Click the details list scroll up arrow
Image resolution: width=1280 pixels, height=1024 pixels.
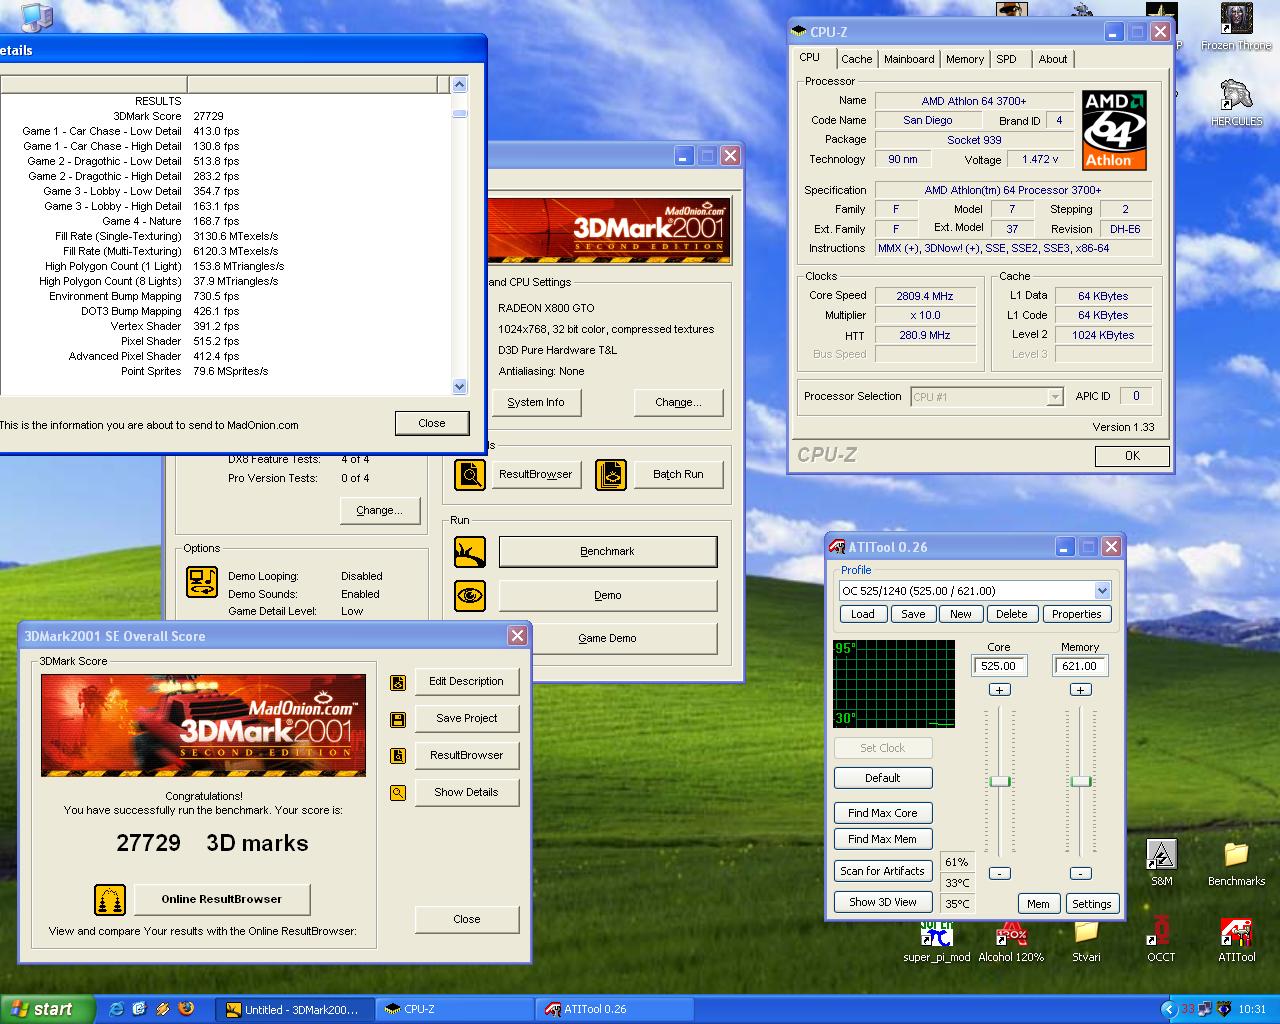pos(460,85)
